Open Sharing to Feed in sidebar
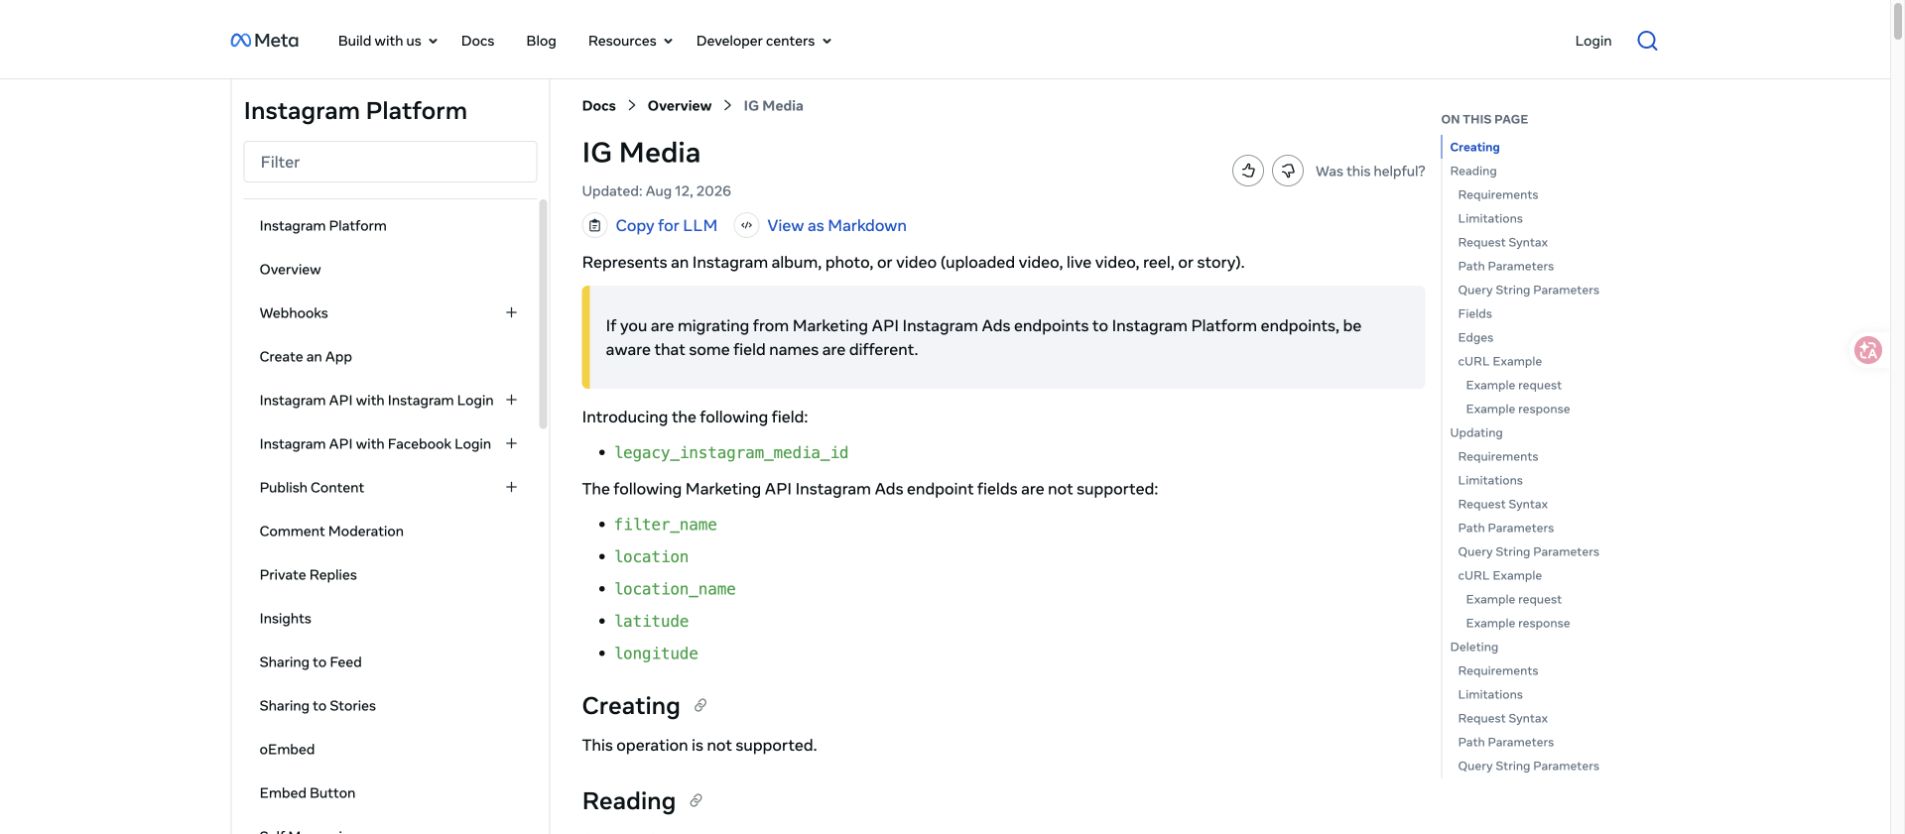Image resolution: width=1905 pixels, height=834 pixels. click(x=310, y=662)
